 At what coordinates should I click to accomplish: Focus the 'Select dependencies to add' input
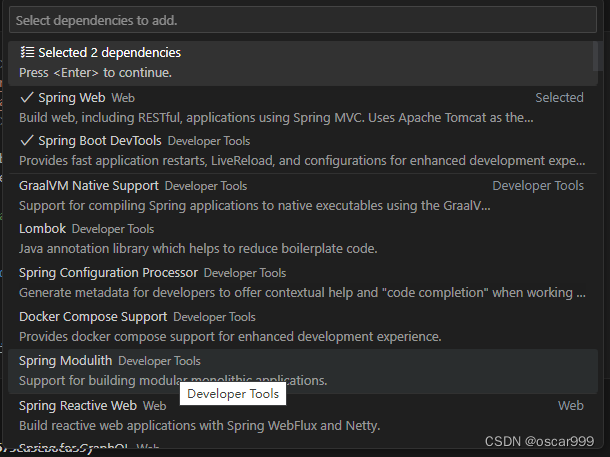(303, 20)
